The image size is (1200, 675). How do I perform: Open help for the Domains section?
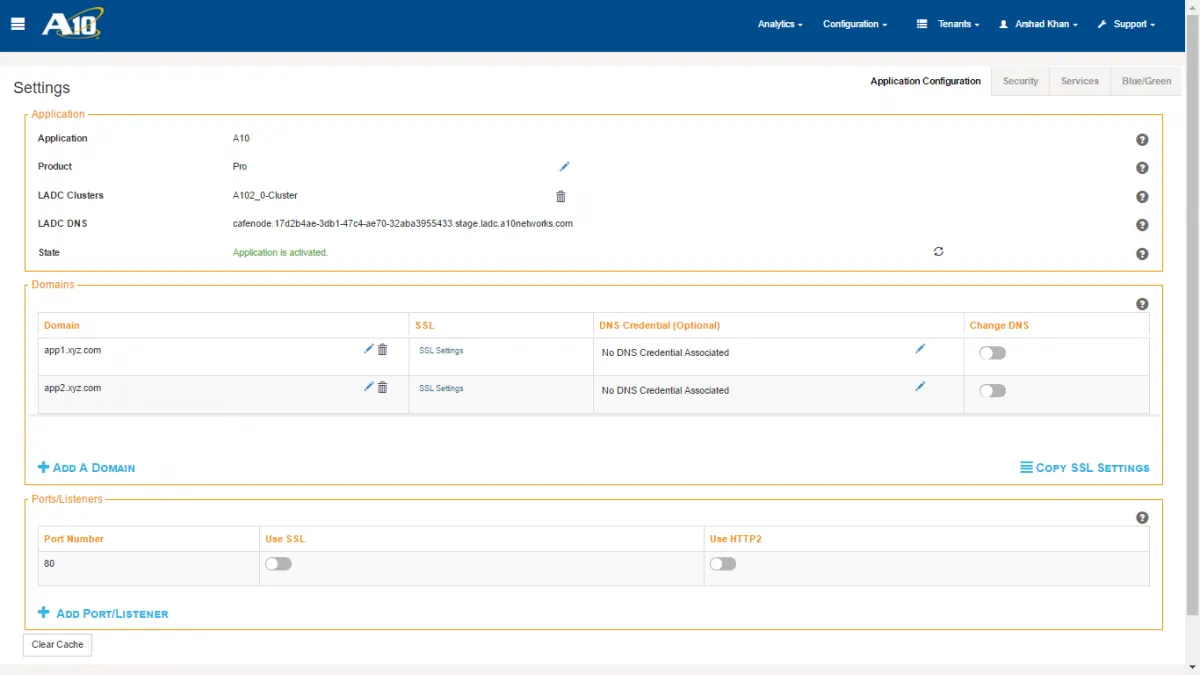point(1142,303)
